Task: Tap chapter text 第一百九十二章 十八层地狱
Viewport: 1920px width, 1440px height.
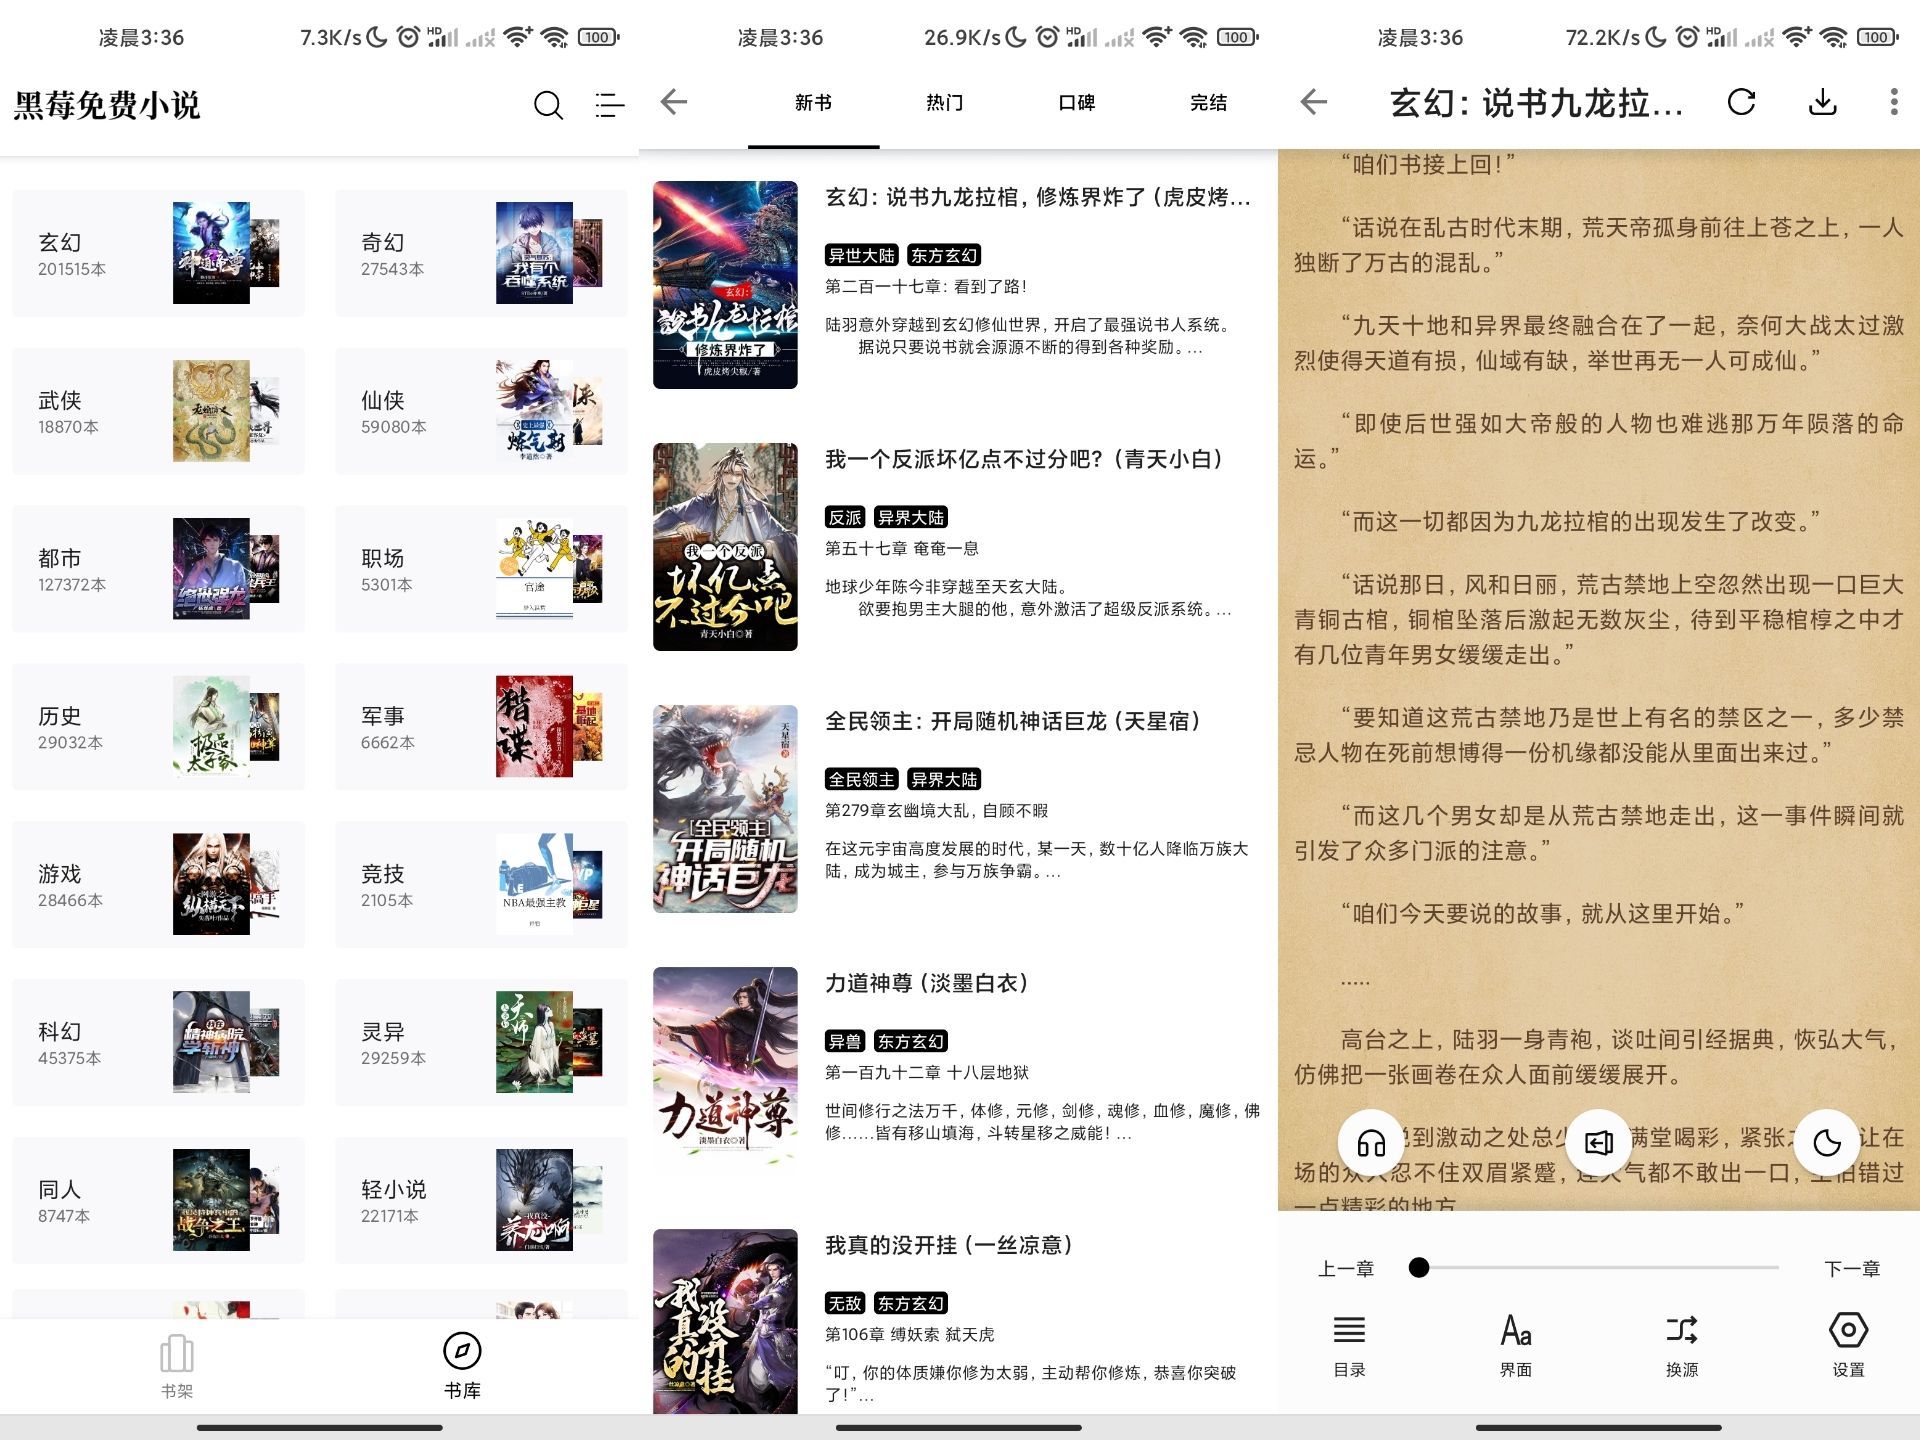Action: [x=927, y=1073]
